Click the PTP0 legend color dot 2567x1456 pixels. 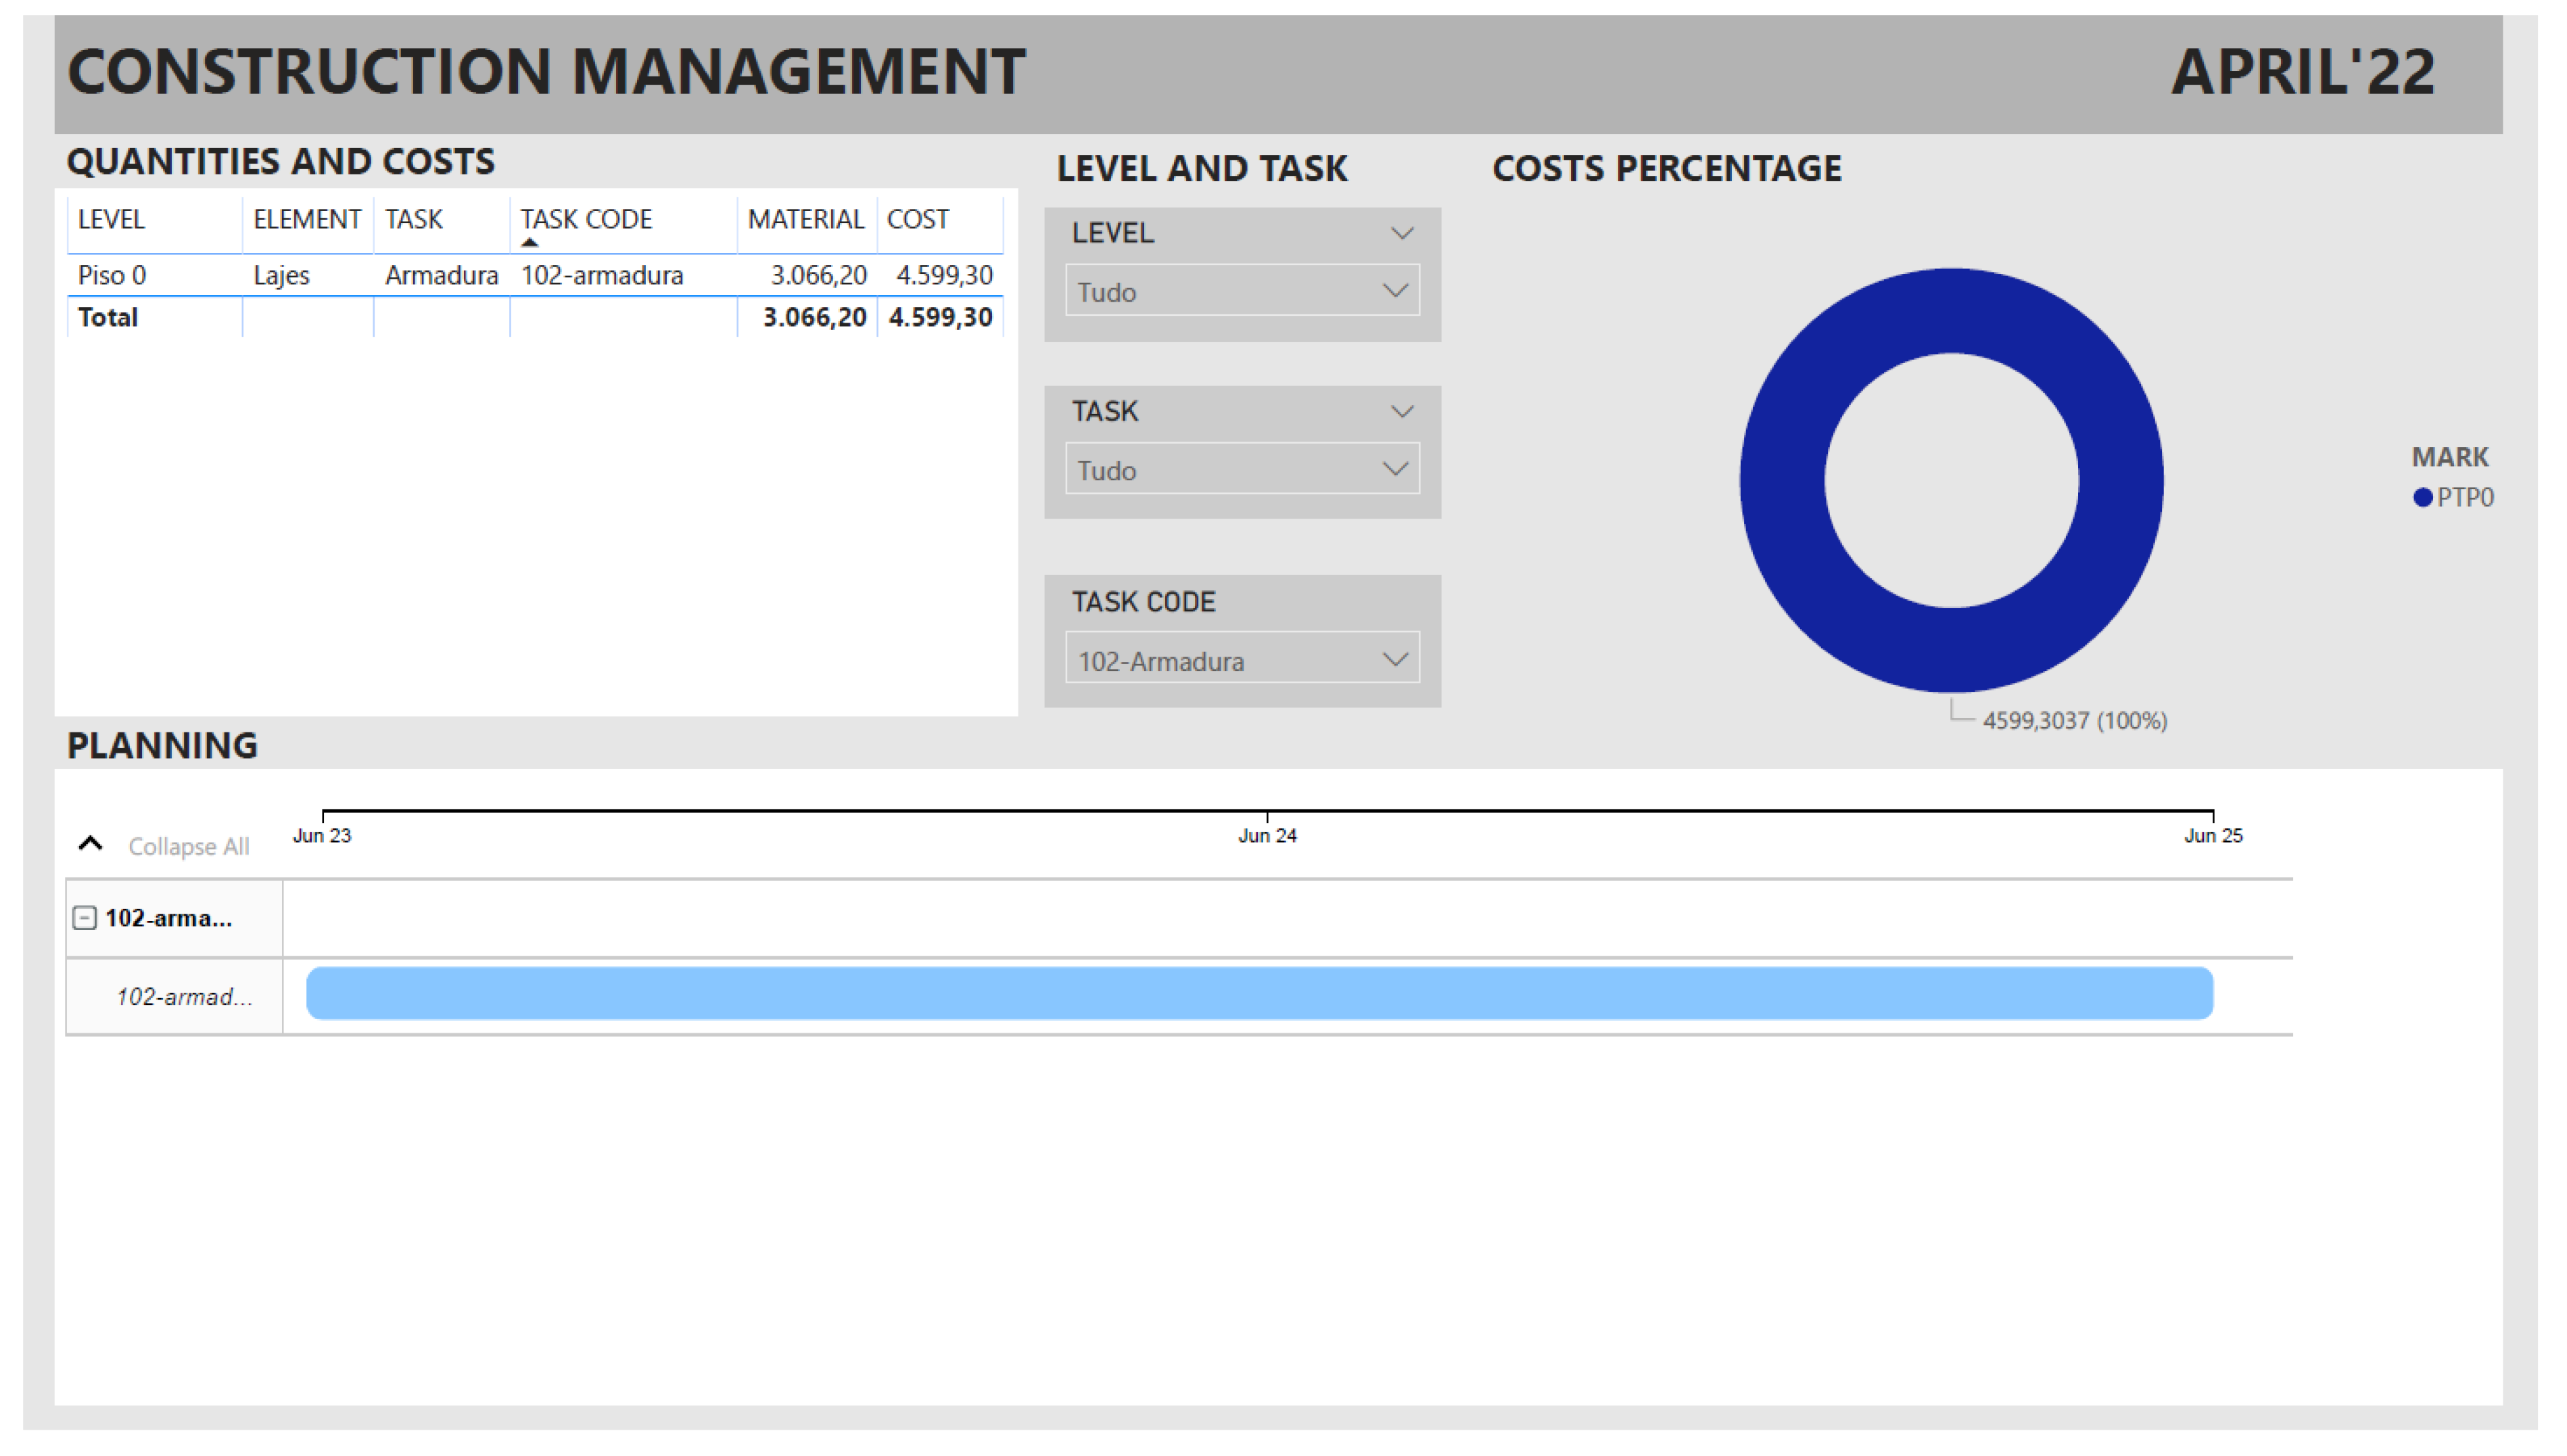[2422, 497]
